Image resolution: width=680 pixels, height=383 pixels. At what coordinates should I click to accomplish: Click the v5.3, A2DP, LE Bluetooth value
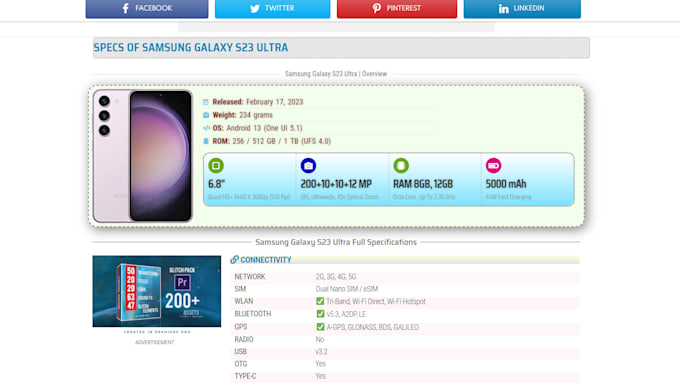coord(346,314)
